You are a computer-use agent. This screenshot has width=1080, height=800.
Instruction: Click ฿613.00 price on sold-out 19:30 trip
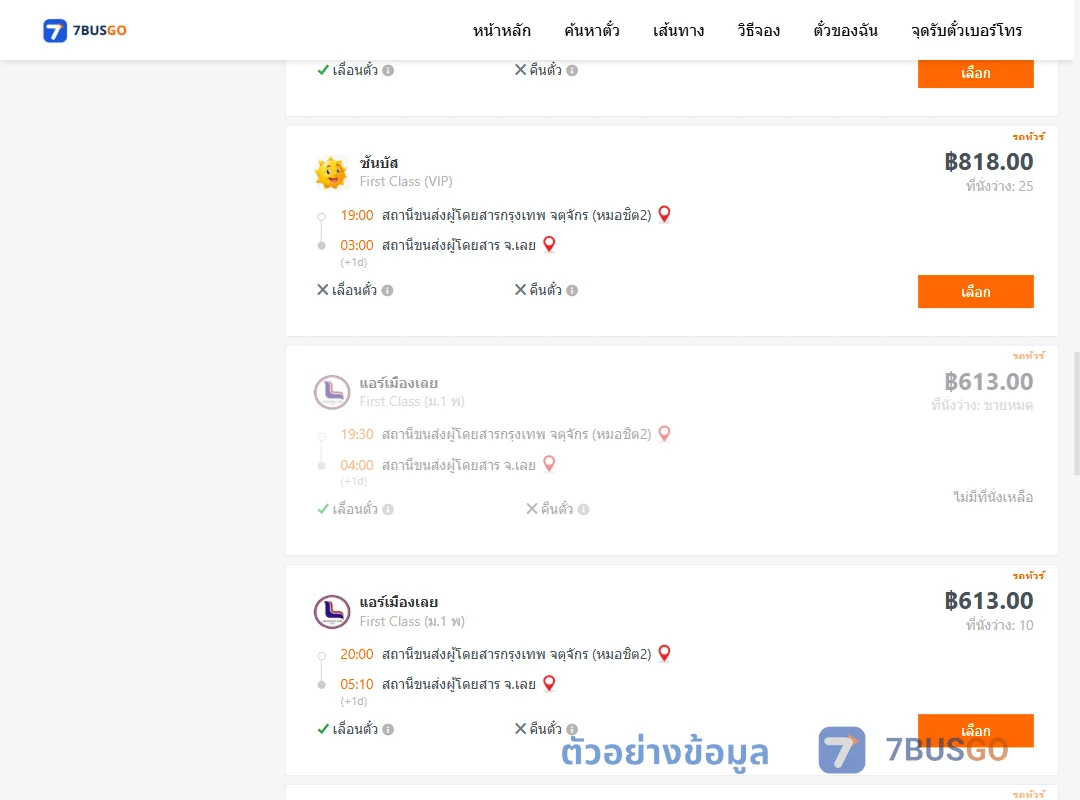click(988, 381)
